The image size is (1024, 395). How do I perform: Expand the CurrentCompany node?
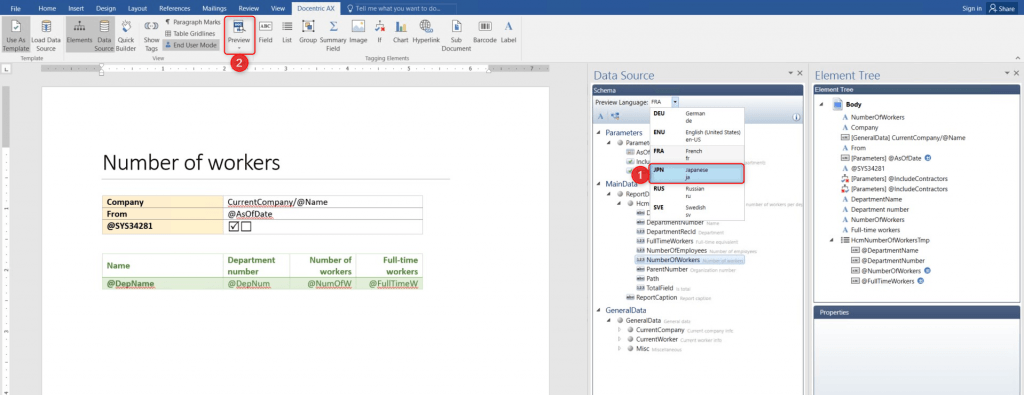[620, 330]
